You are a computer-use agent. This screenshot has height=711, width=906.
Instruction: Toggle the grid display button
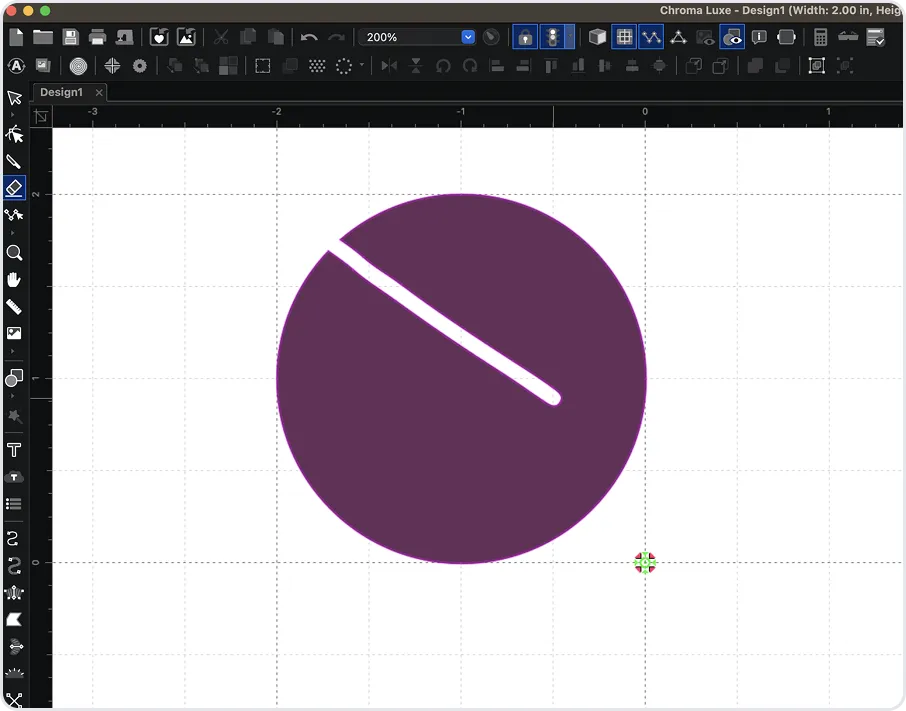(624, 37)
